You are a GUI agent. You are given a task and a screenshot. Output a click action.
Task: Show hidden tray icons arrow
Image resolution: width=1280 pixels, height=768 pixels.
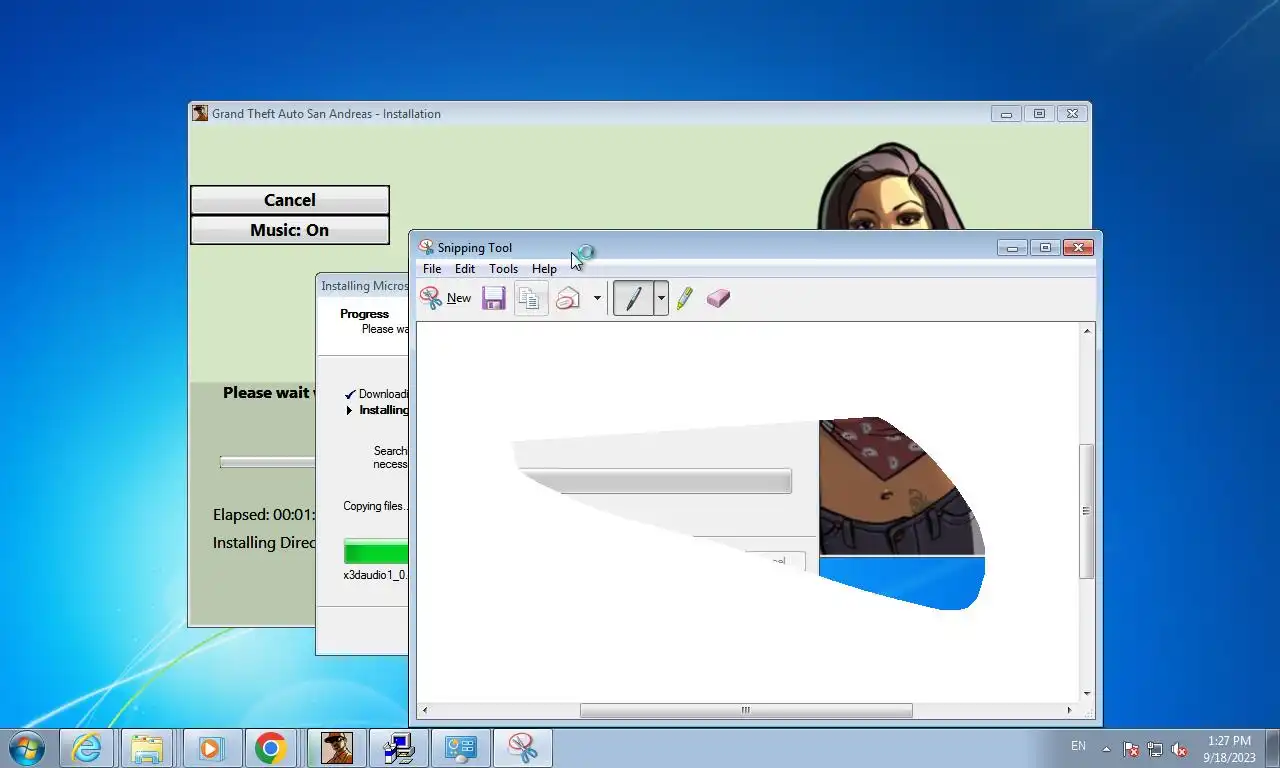tap(1106, 749)
